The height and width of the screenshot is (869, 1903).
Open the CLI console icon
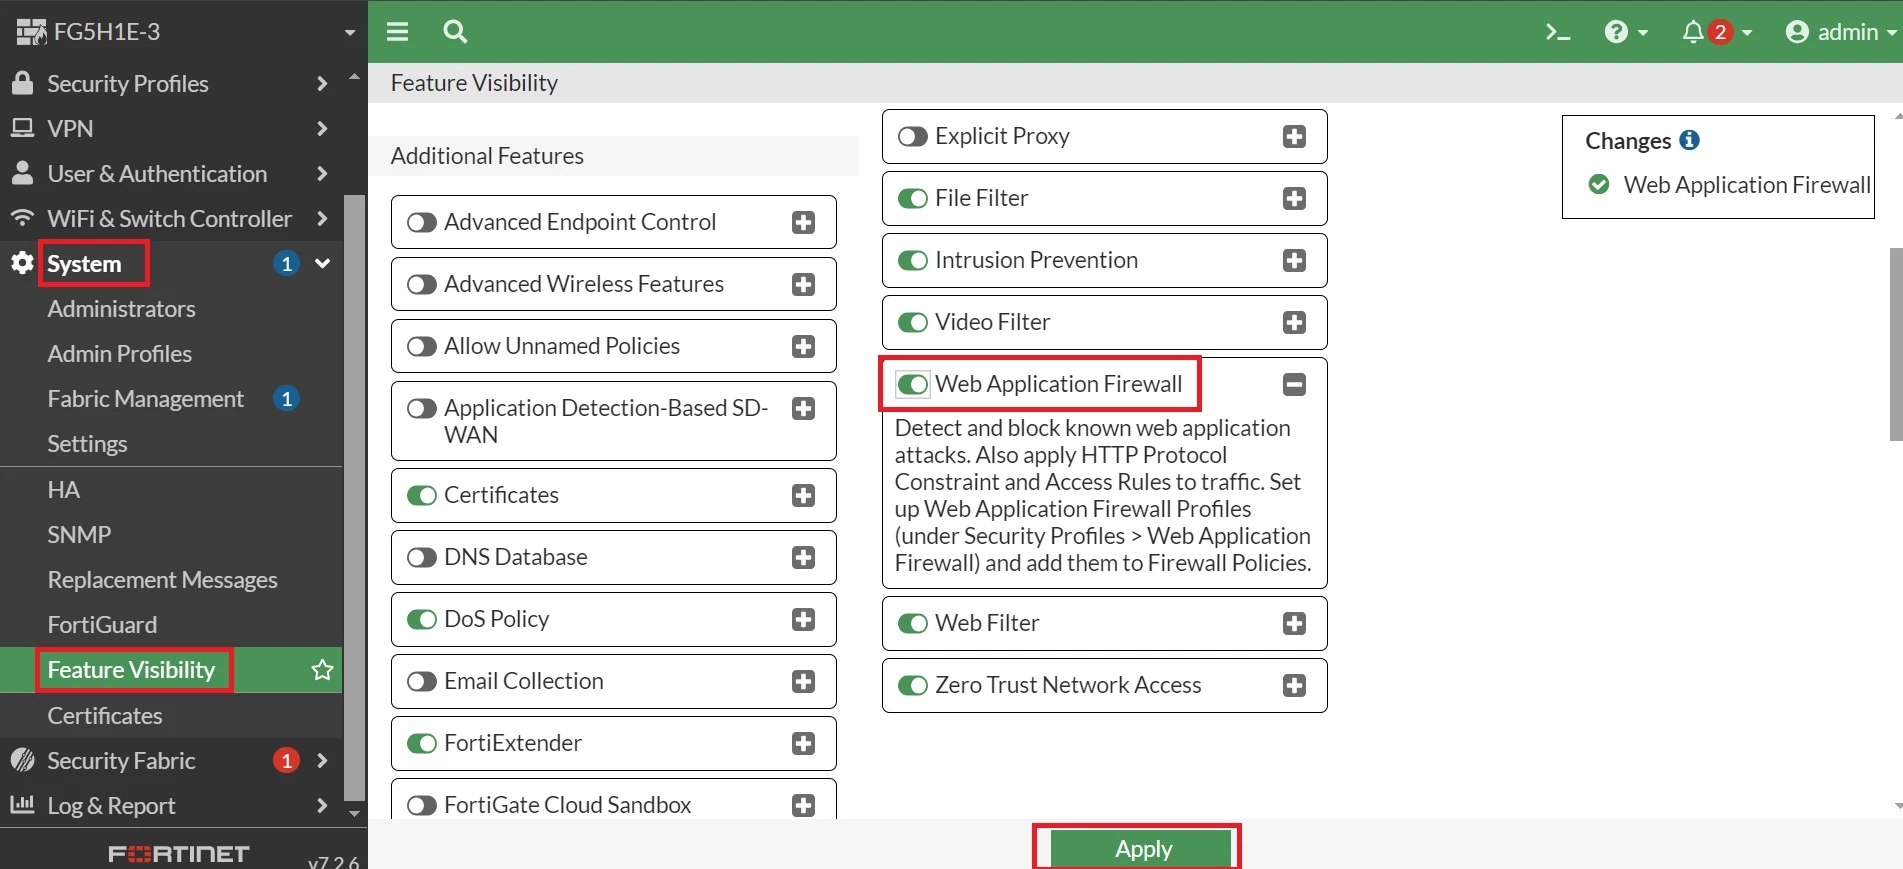point(1557,32)
